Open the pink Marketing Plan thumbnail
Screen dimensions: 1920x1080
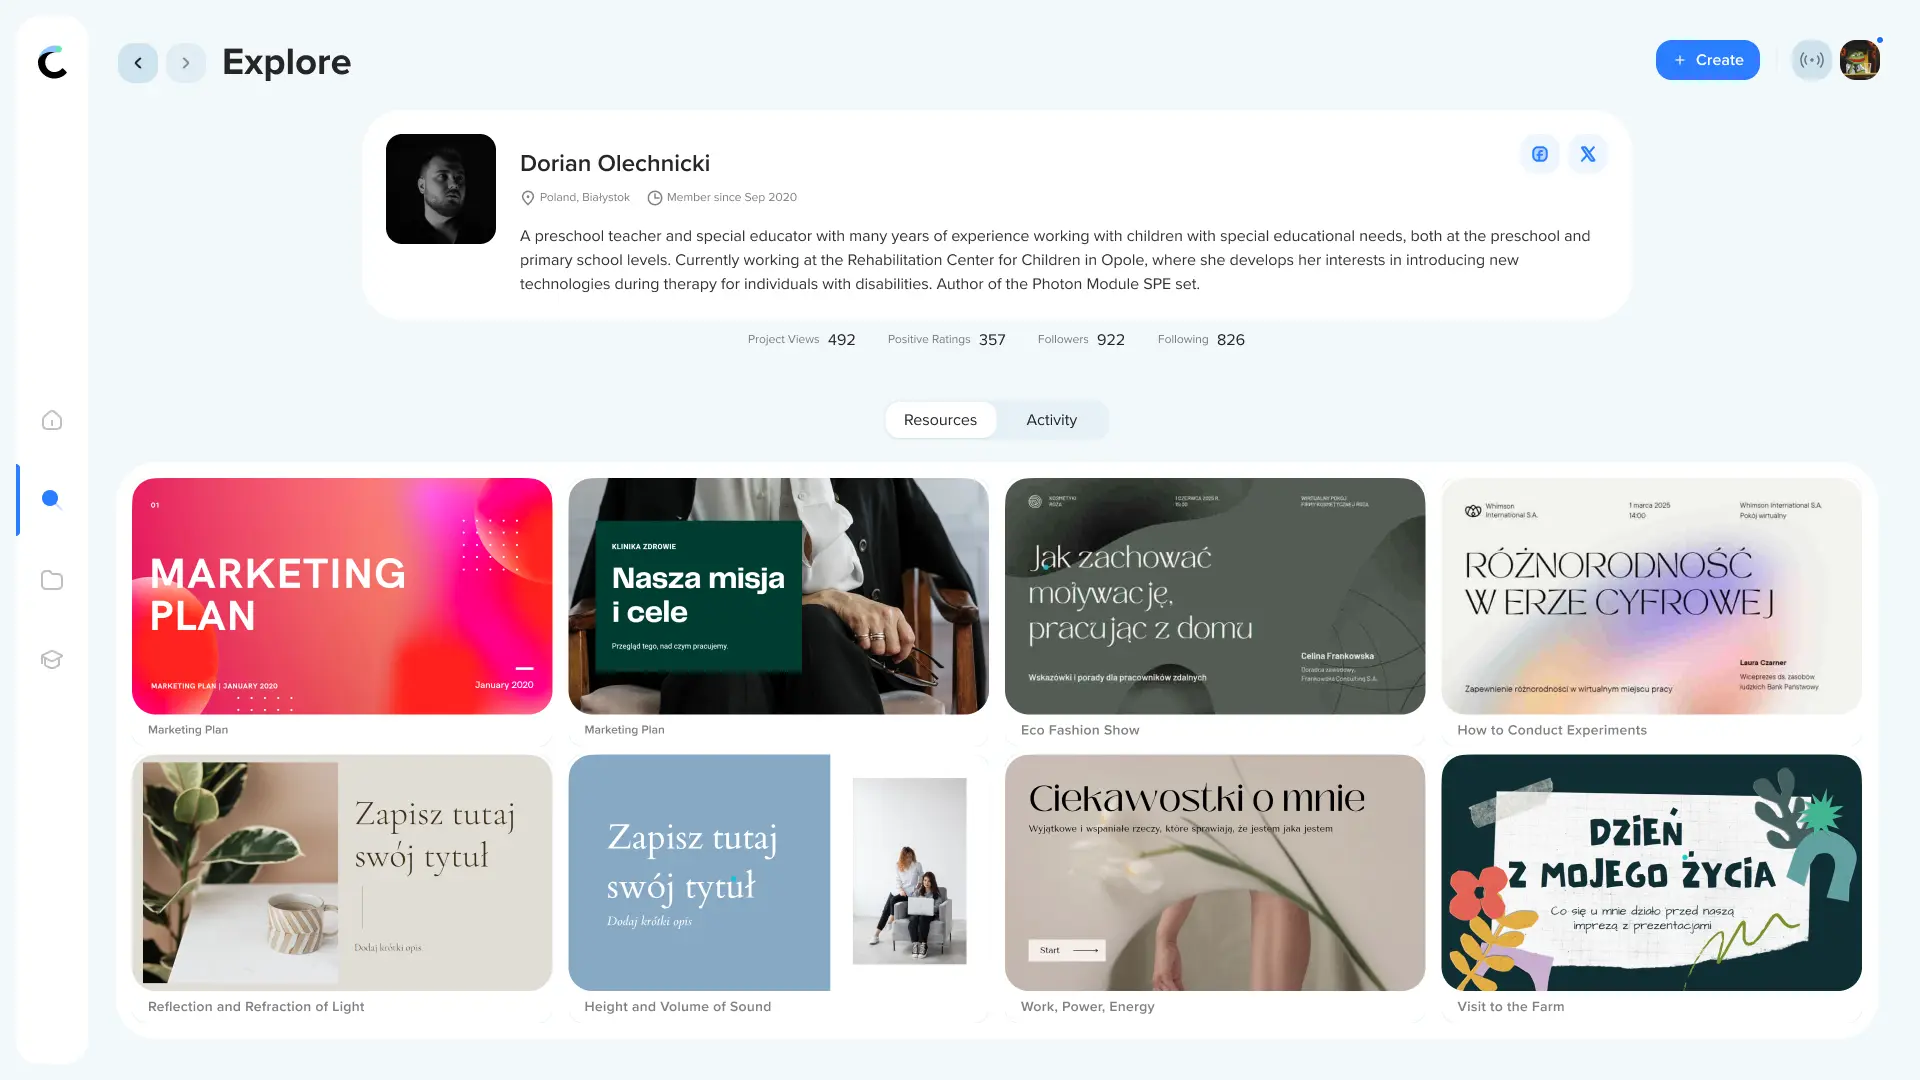pyautogui.click(x=342, y=596)
